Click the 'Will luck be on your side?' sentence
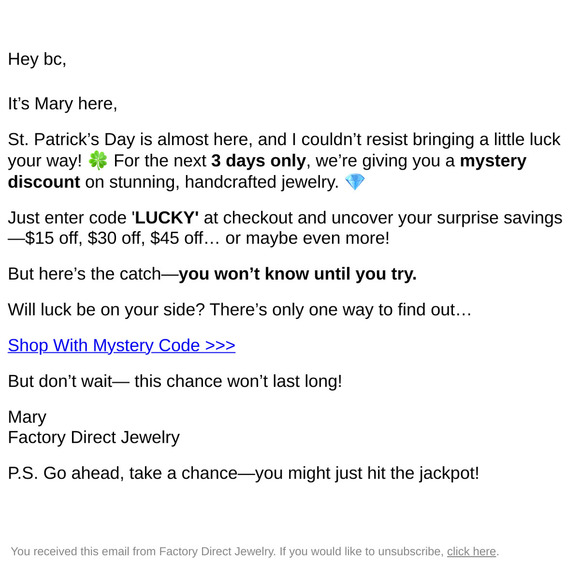Viewport: 580px width, 562px height. click(x=240, y=310)
